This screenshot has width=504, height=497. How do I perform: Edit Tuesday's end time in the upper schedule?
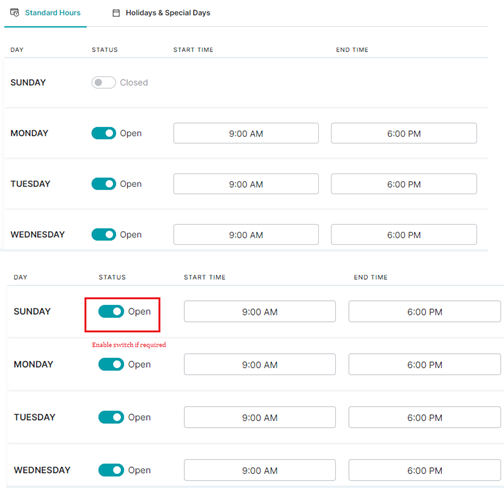pyautogui.click(x=404, y=184)
